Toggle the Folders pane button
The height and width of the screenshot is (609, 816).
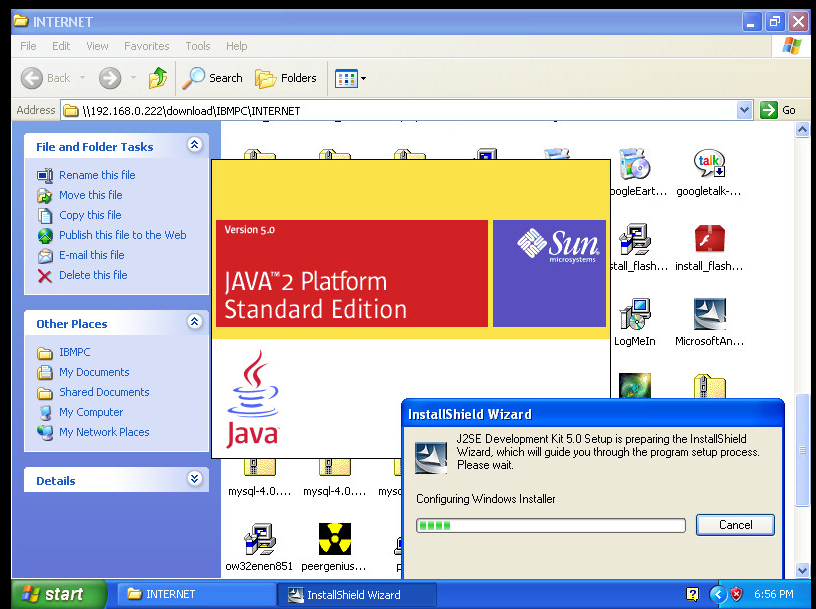point(286,78)
